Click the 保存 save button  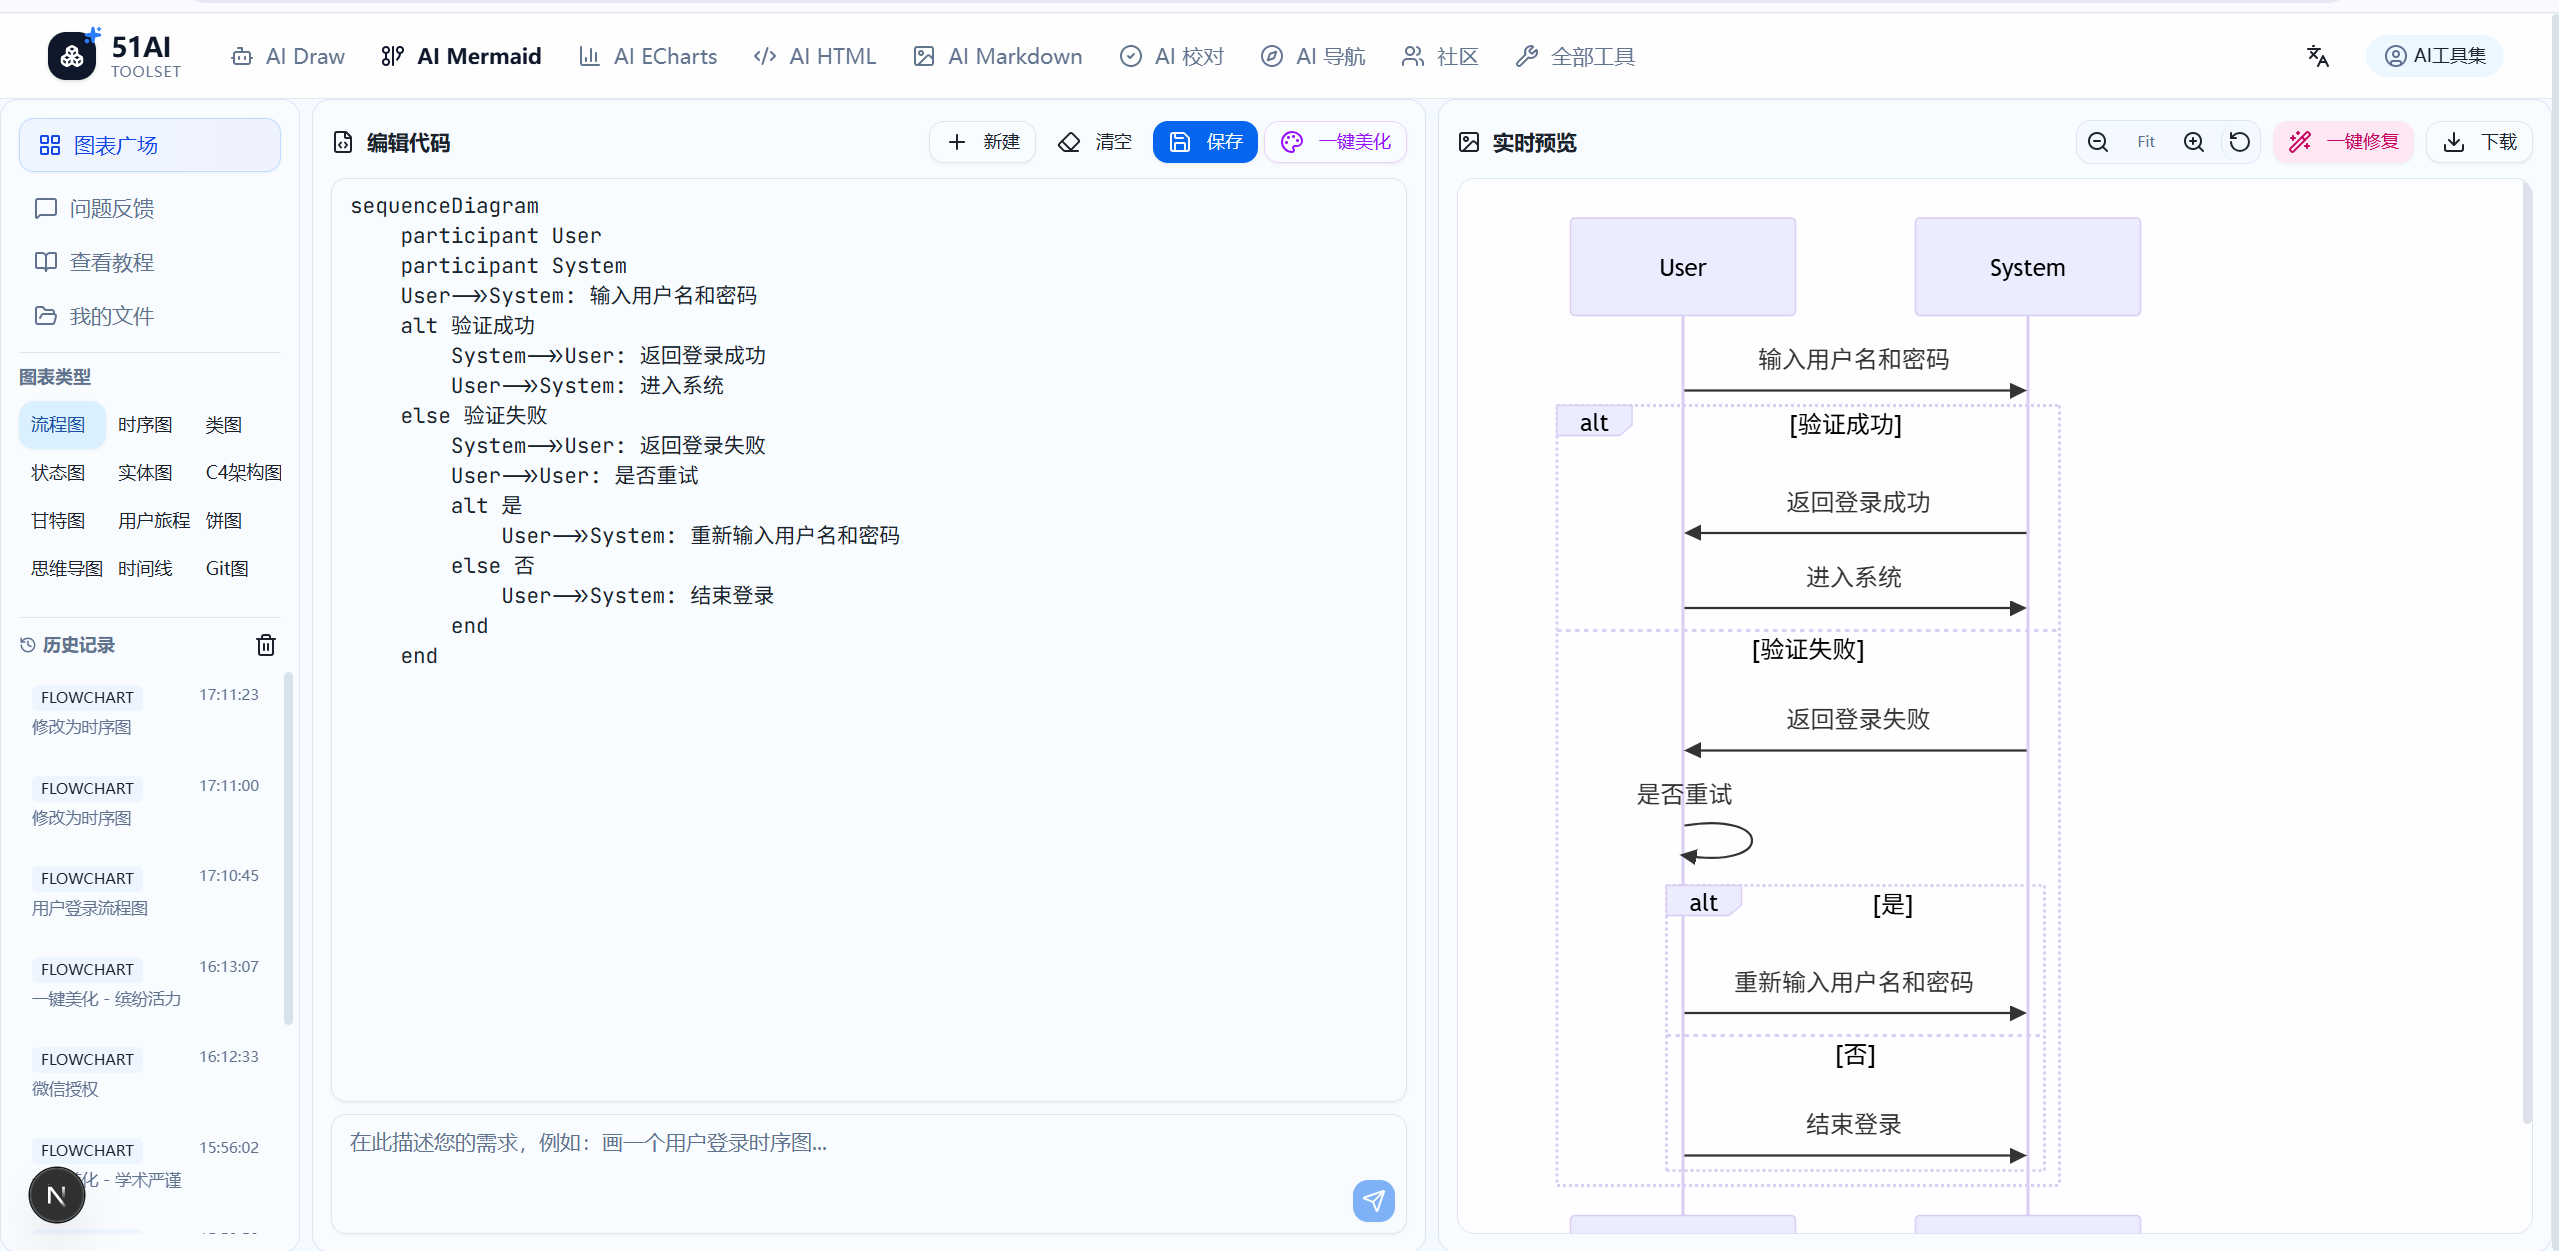click(x=1205, y=142)
